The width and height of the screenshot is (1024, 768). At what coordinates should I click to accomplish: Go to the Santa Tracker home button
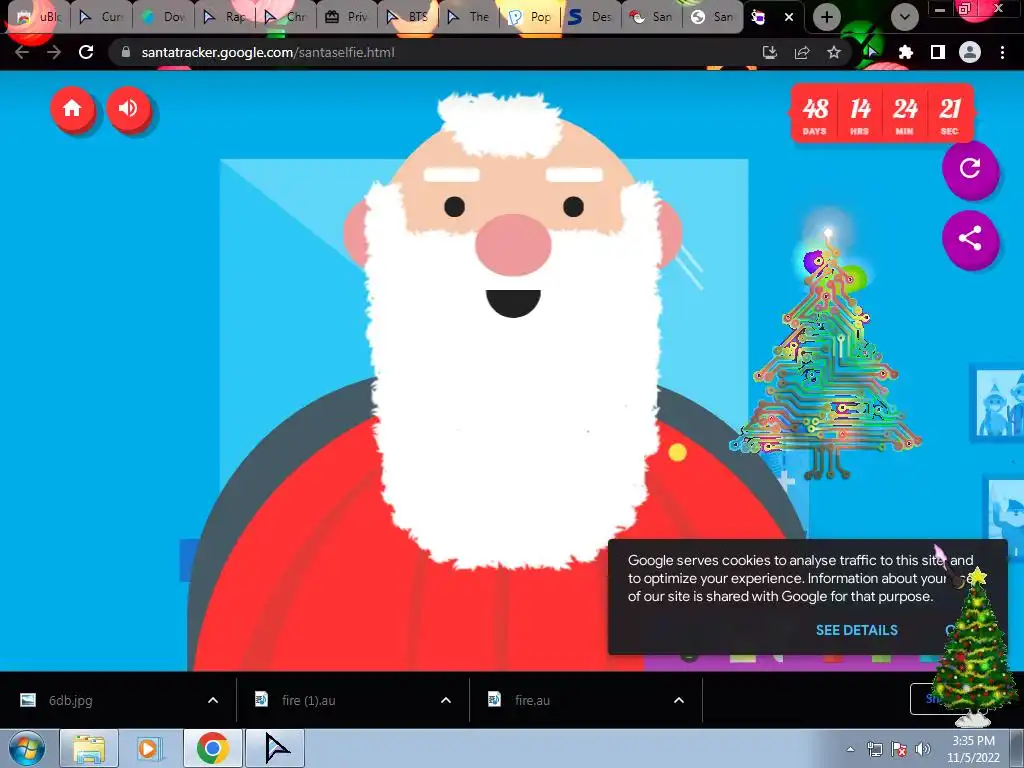(72, 108)
